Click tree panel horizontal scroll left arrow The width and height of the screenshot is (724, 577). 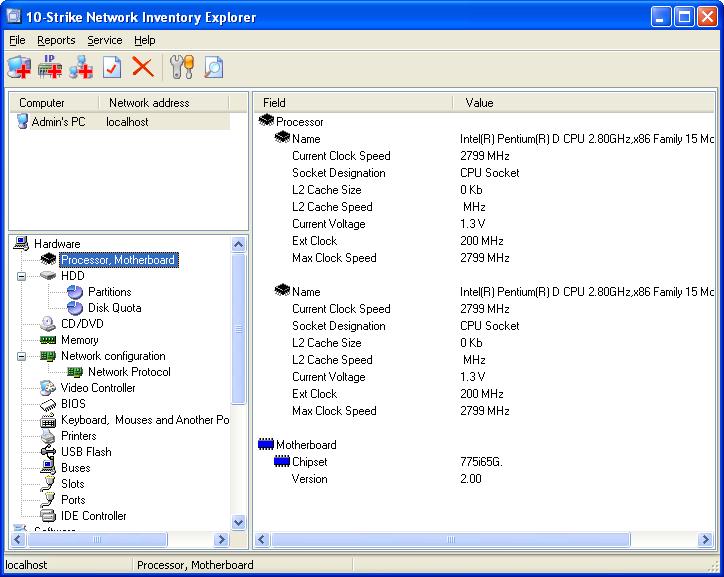[18, 539]
